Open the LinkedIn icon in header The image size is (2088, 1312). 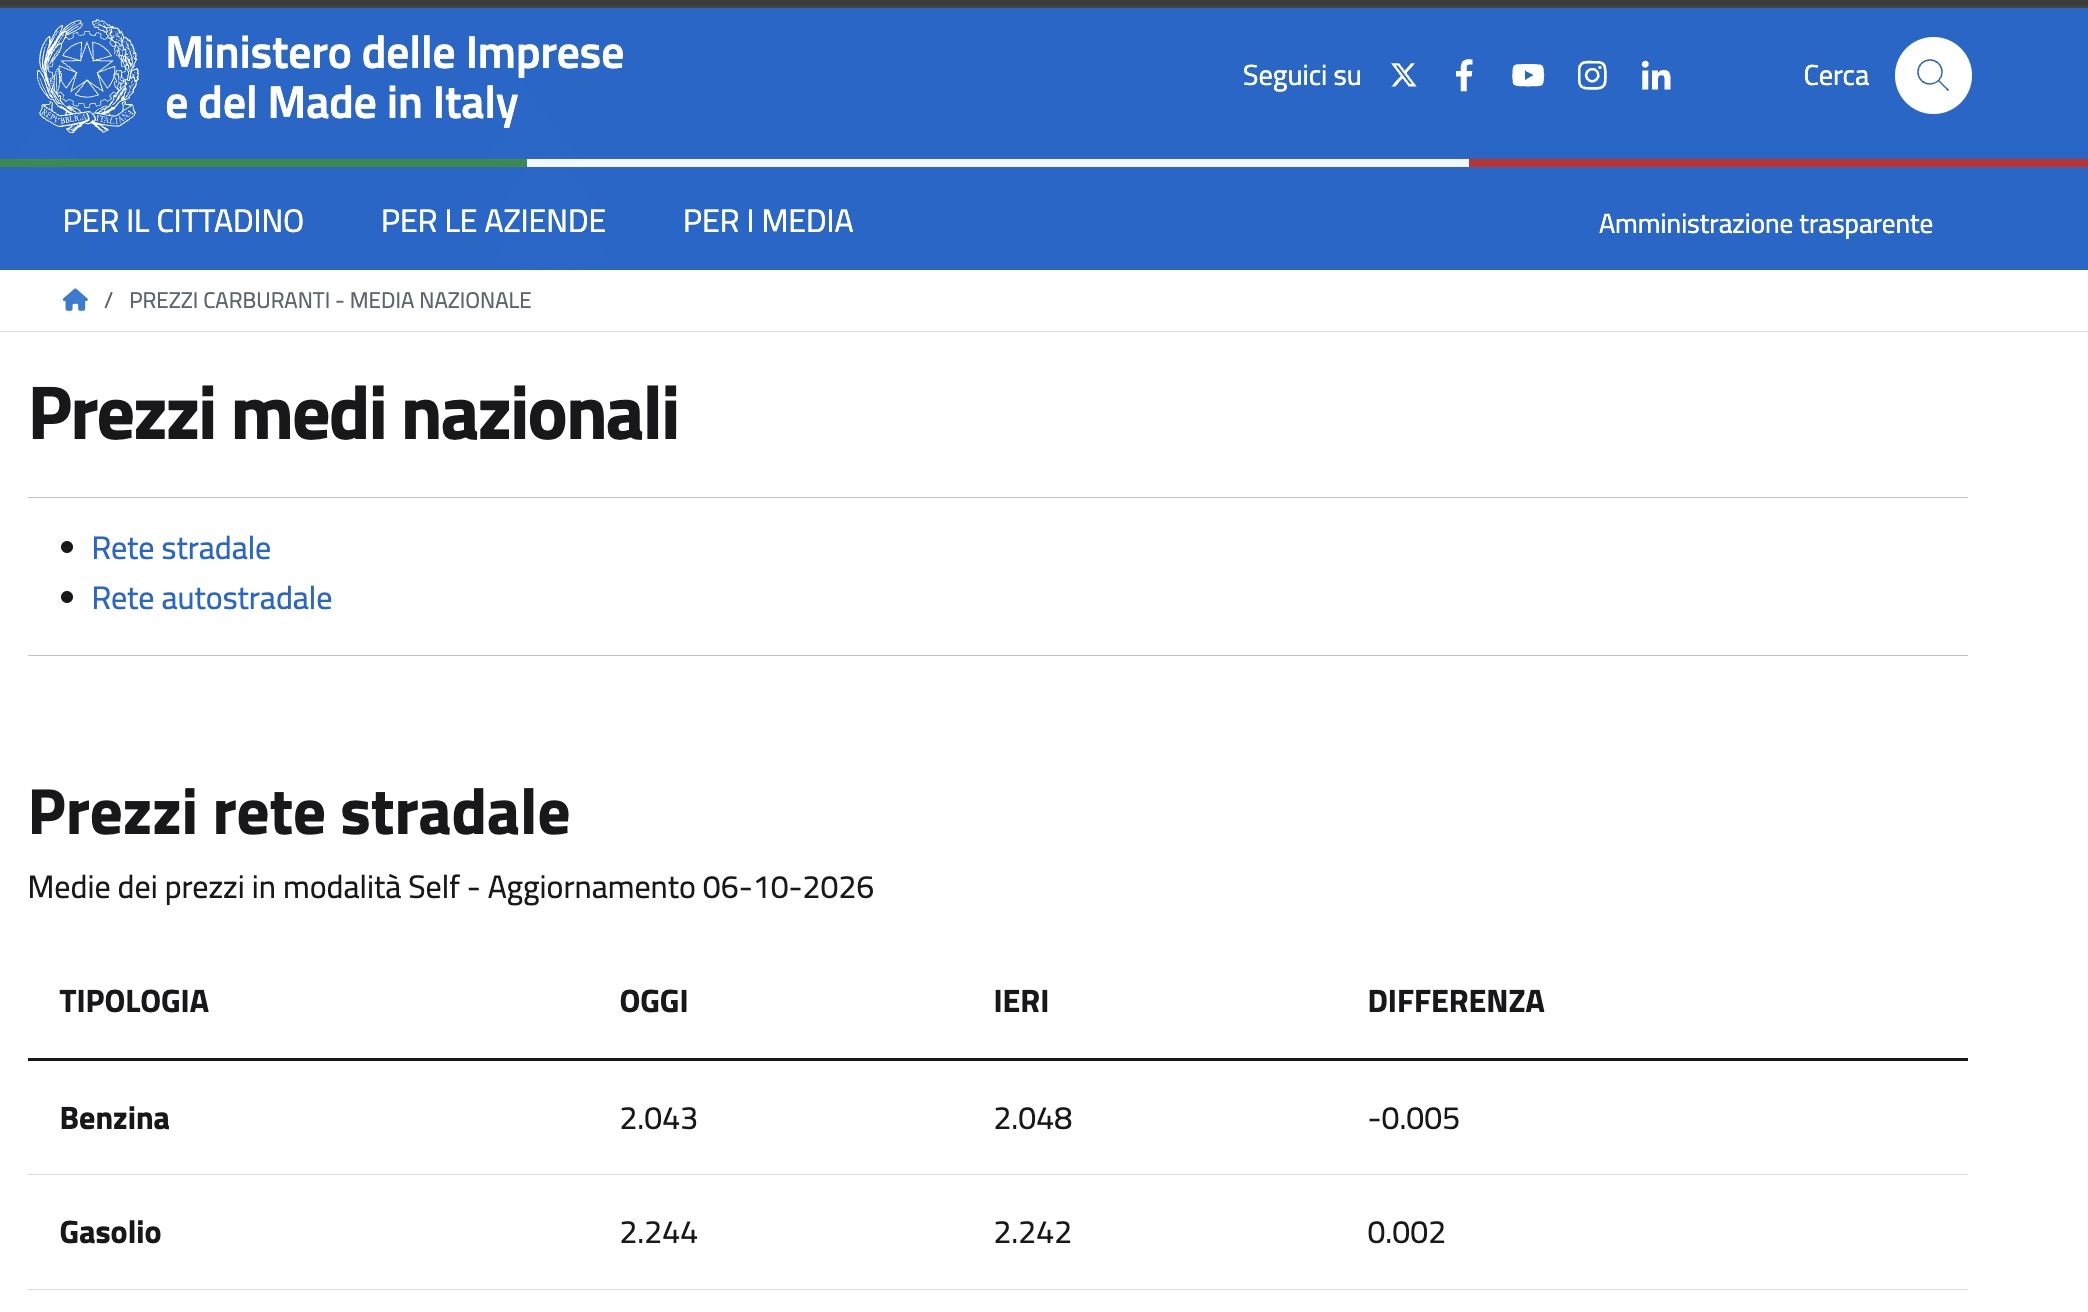click(1656, 75)
